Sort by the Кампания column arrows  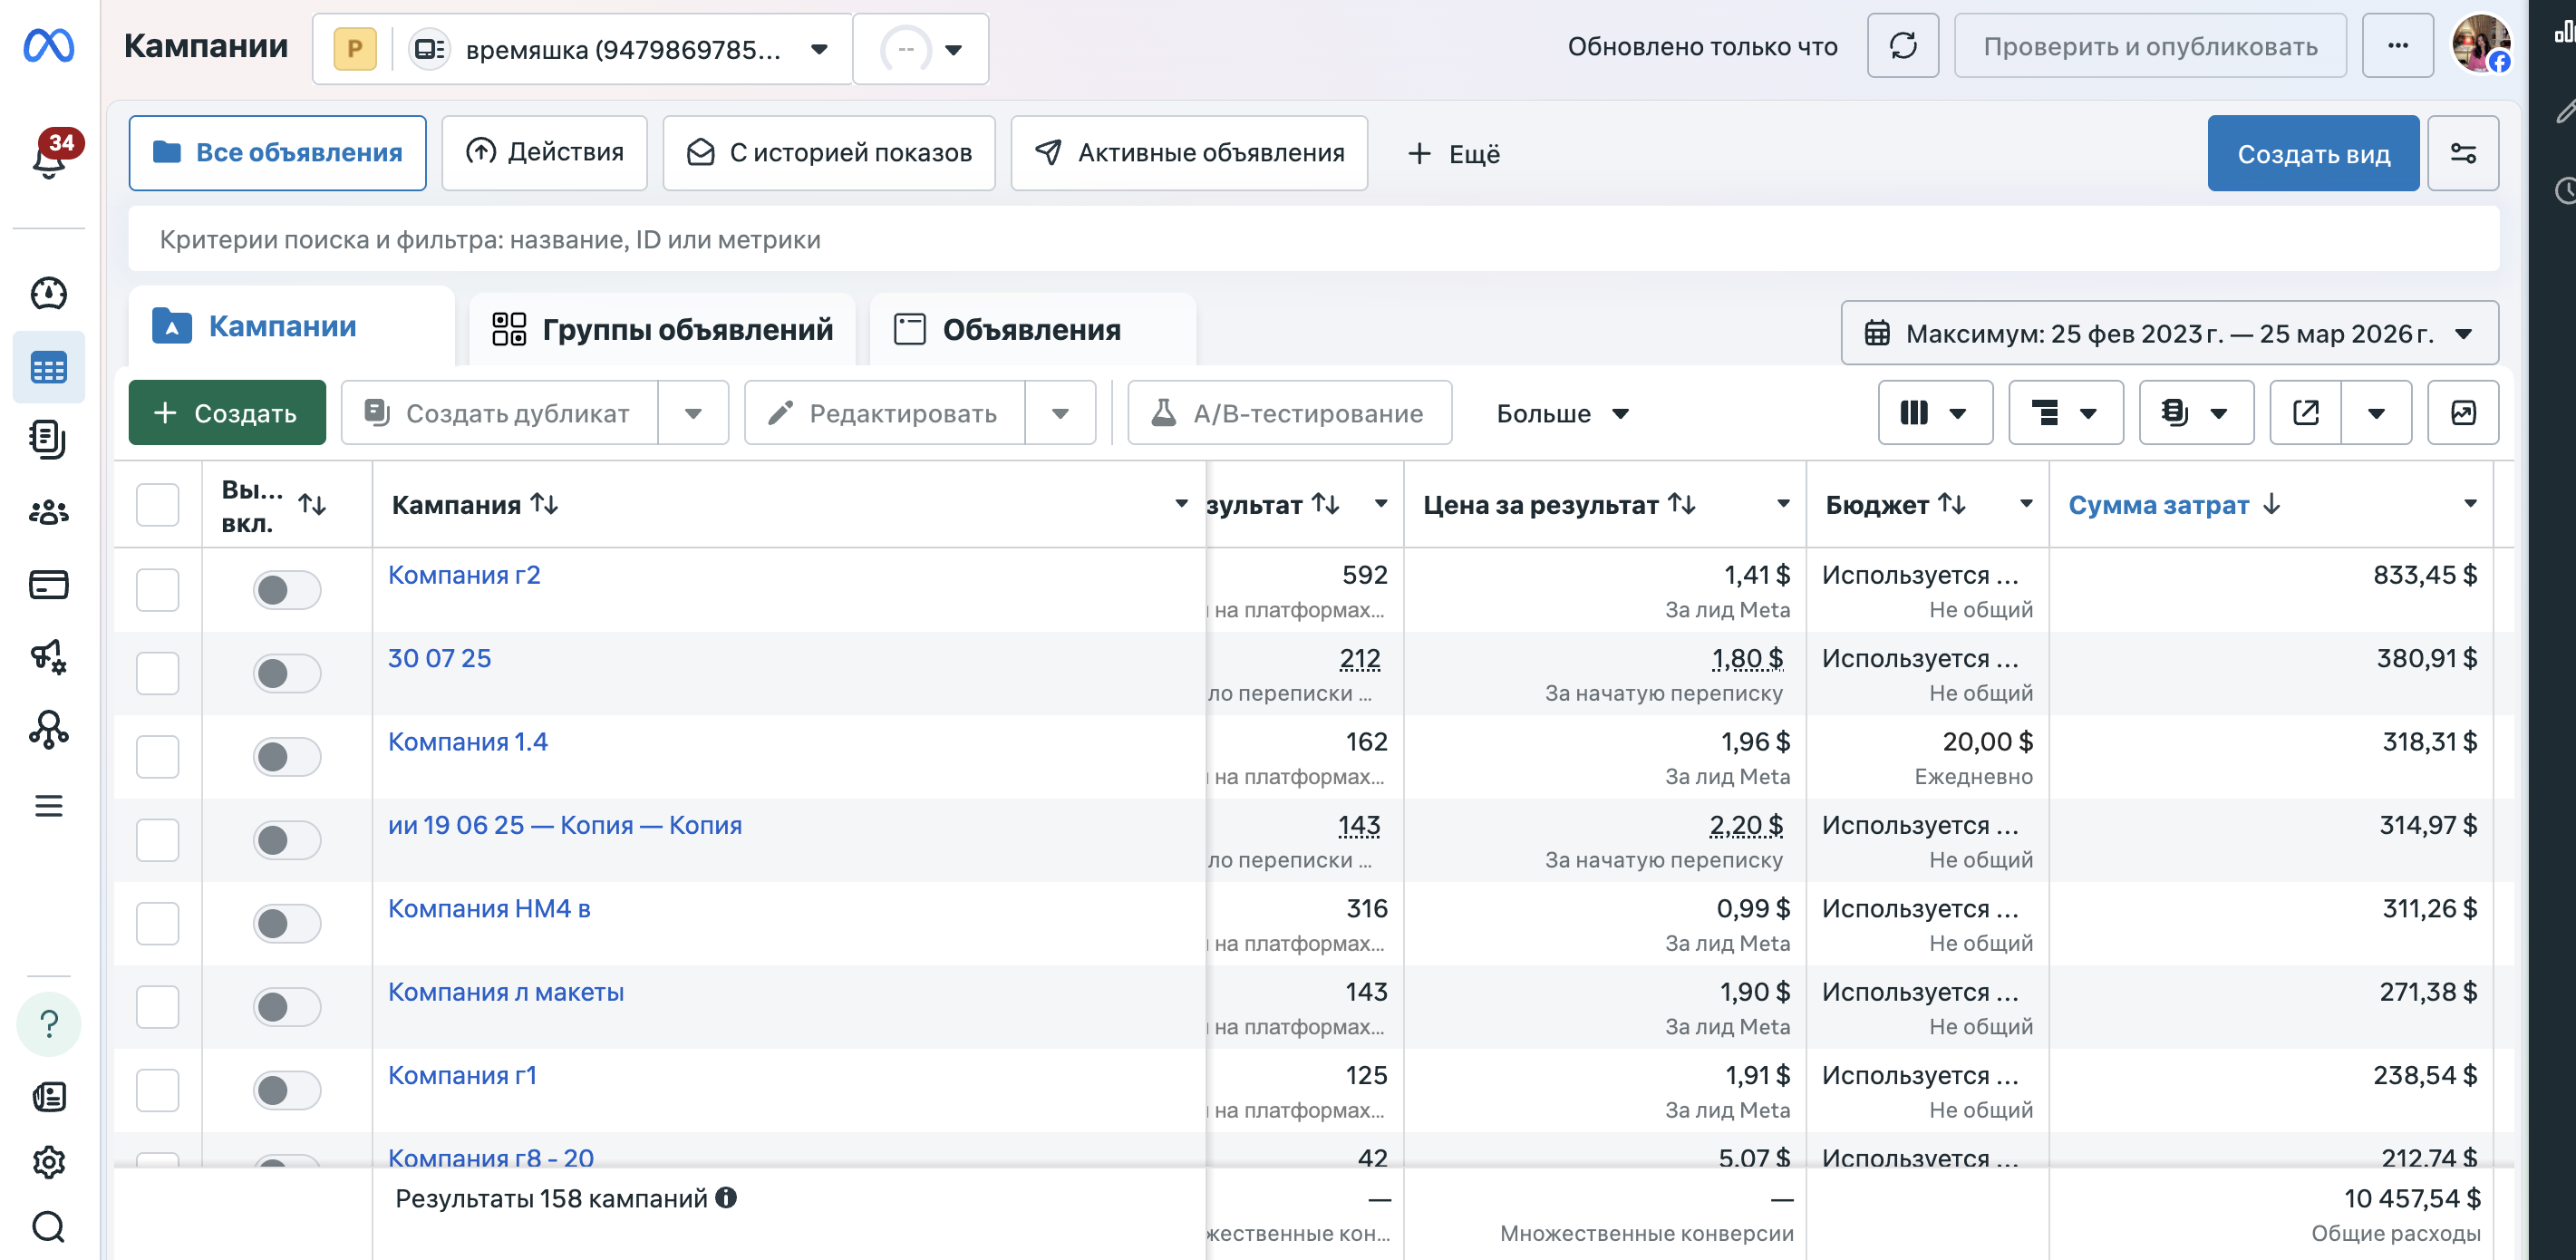pyautogui.click(x=545, y=504)
